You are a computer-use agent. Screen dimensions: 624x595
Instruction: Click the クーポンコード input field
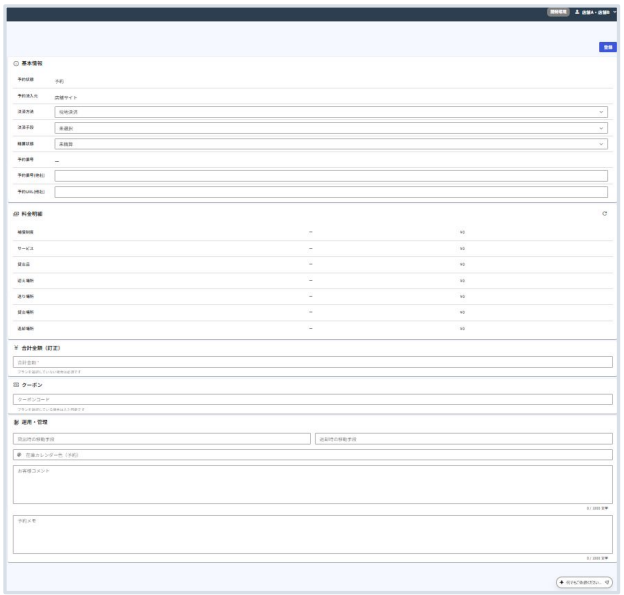[x=312, y=399]
